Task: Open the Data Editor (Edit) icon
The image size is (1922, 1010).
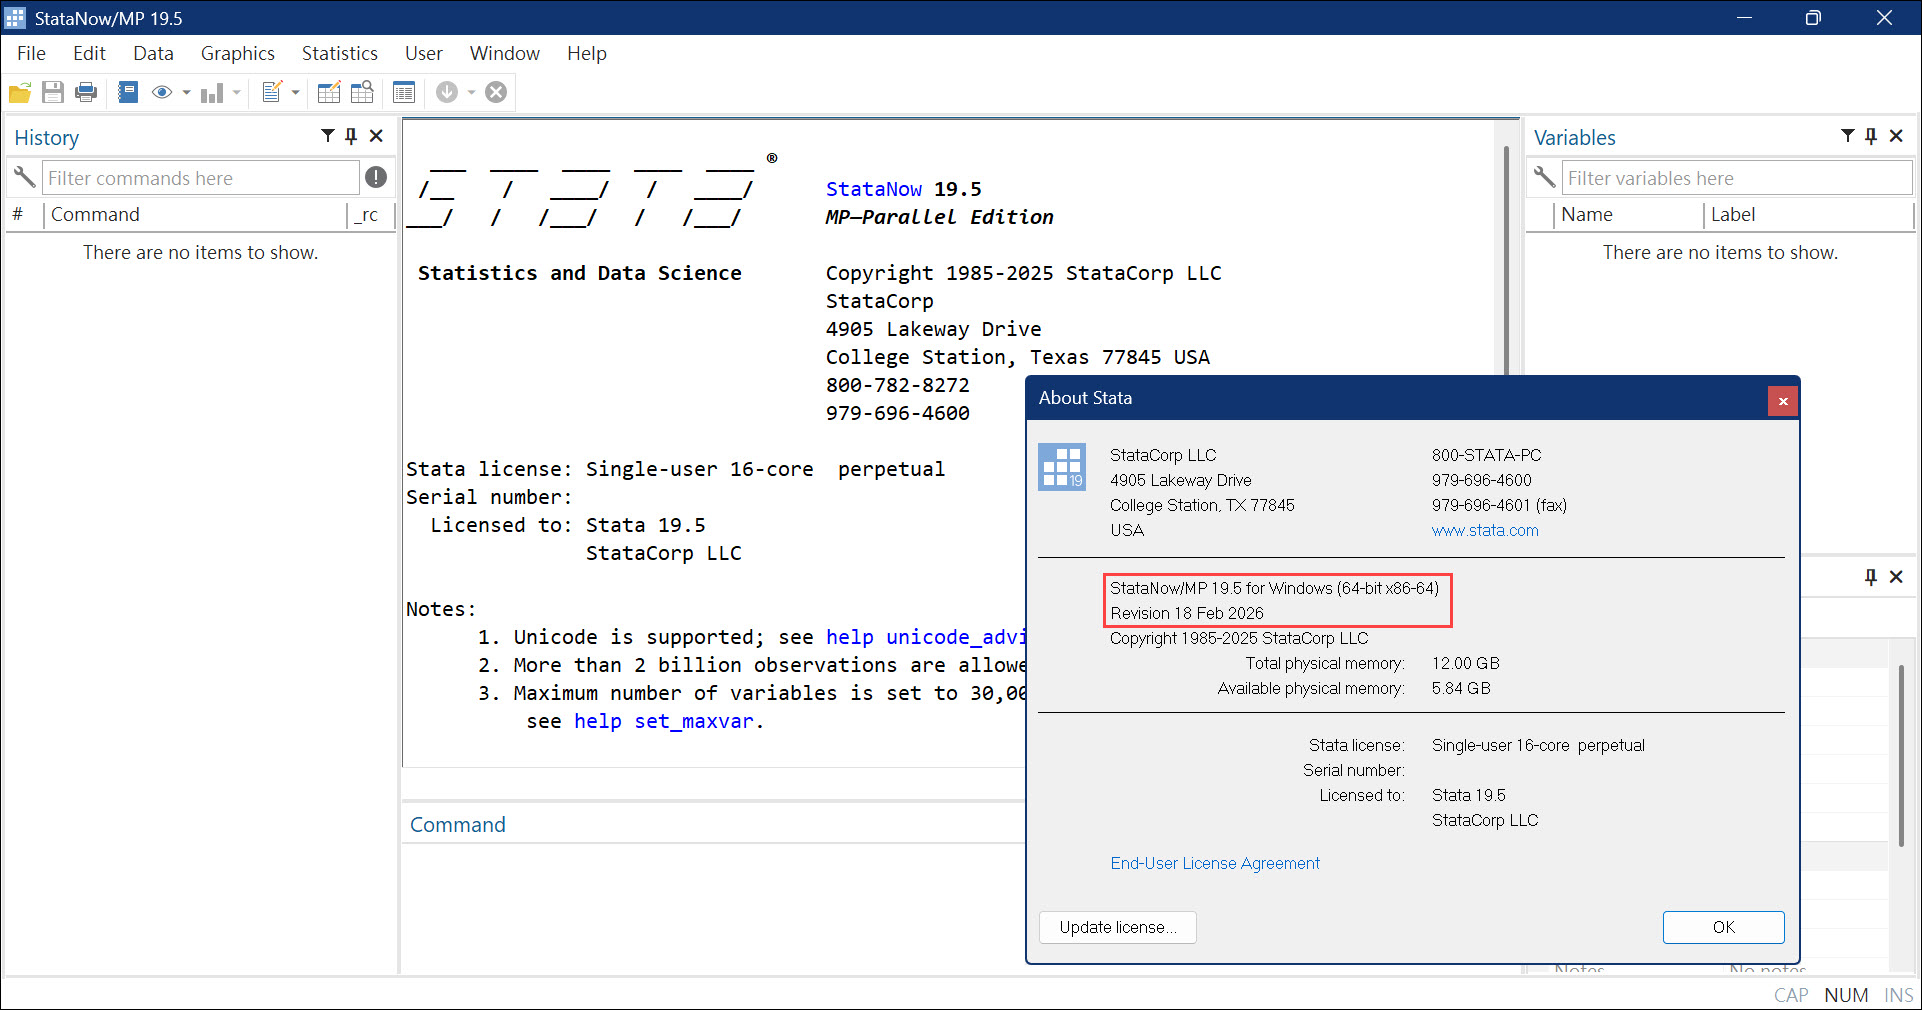Action: coord(328,93)
